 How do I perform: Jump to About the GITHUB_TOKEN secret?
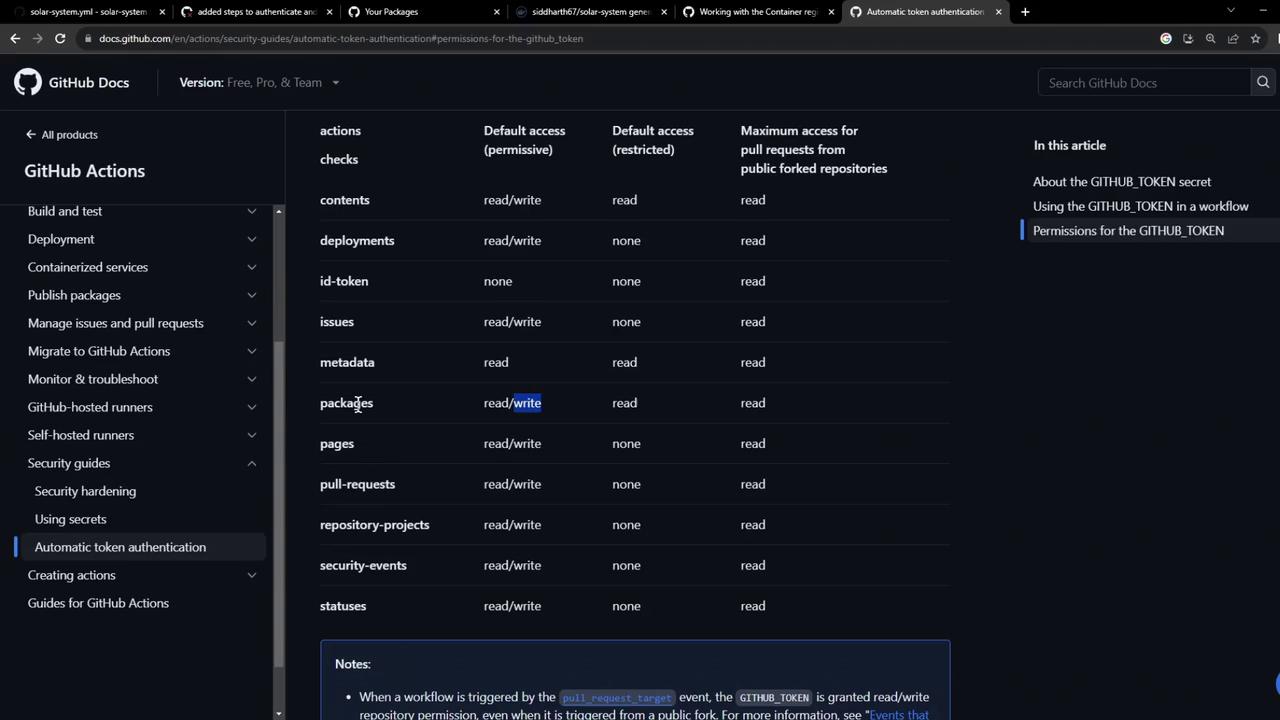1122,182
